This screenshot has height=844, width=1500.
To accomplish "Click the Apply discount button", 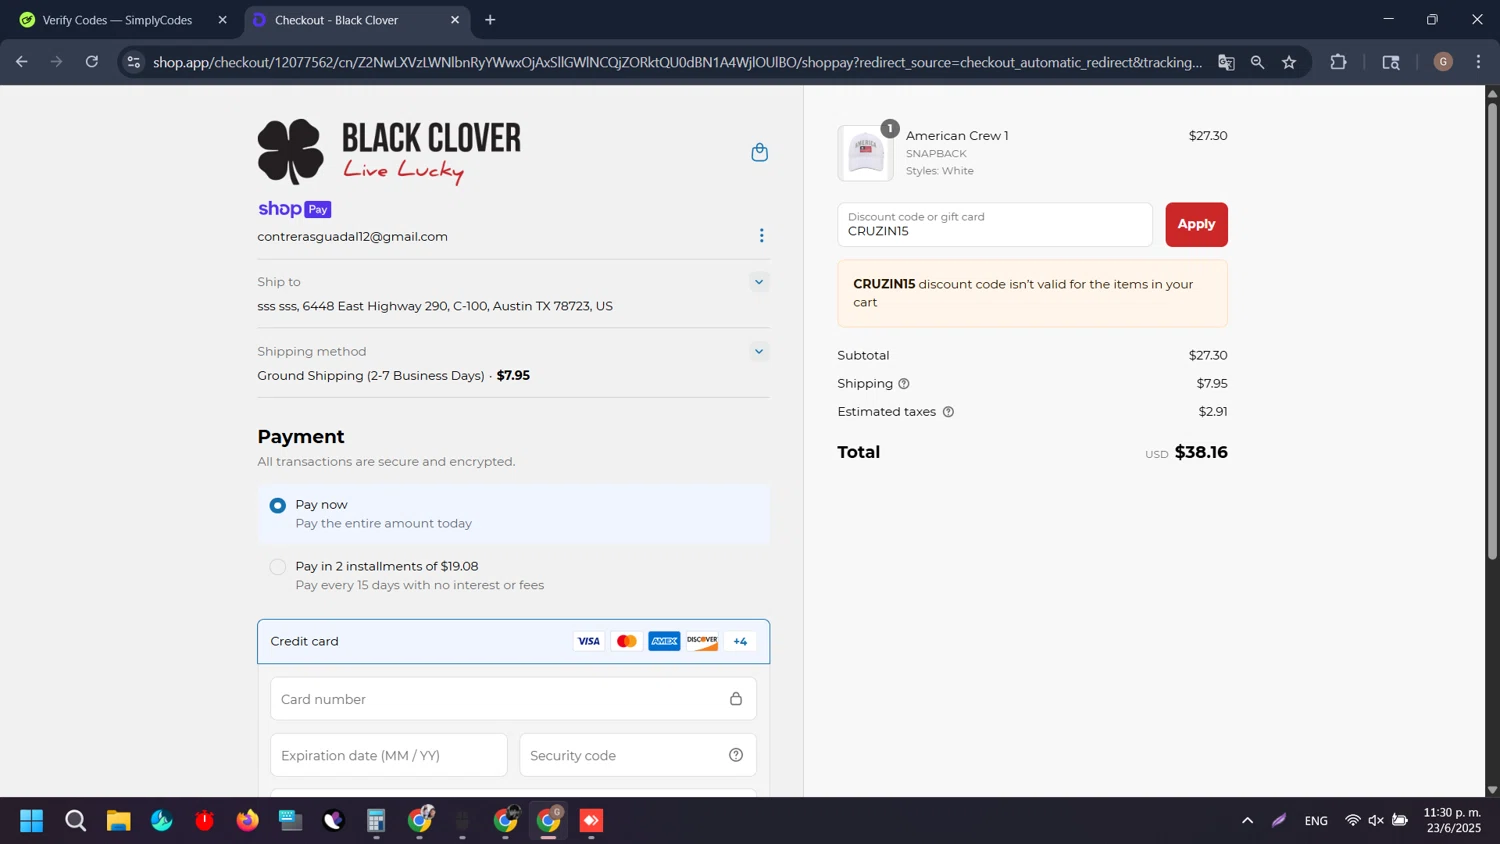I will (1196, 224).
